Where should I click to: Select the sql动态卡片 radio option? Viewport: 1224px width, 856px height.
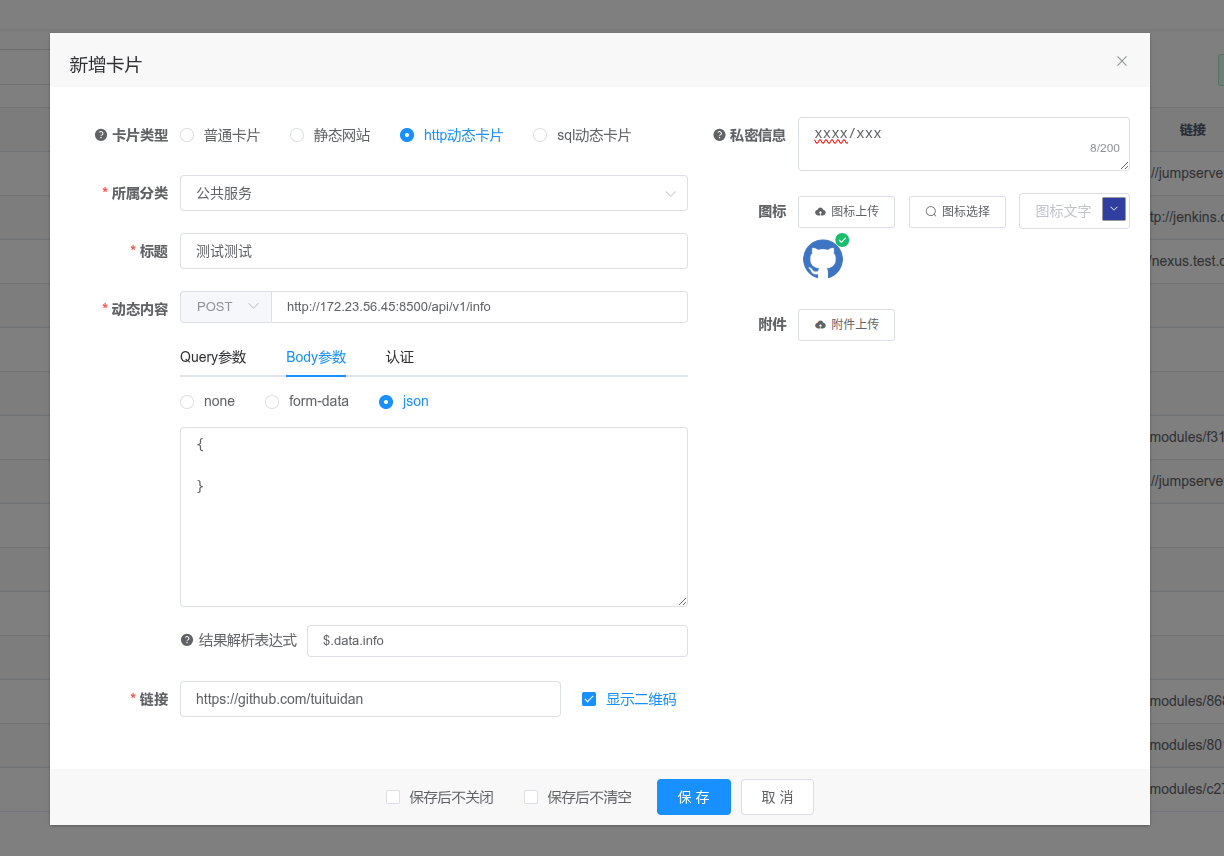540,136
